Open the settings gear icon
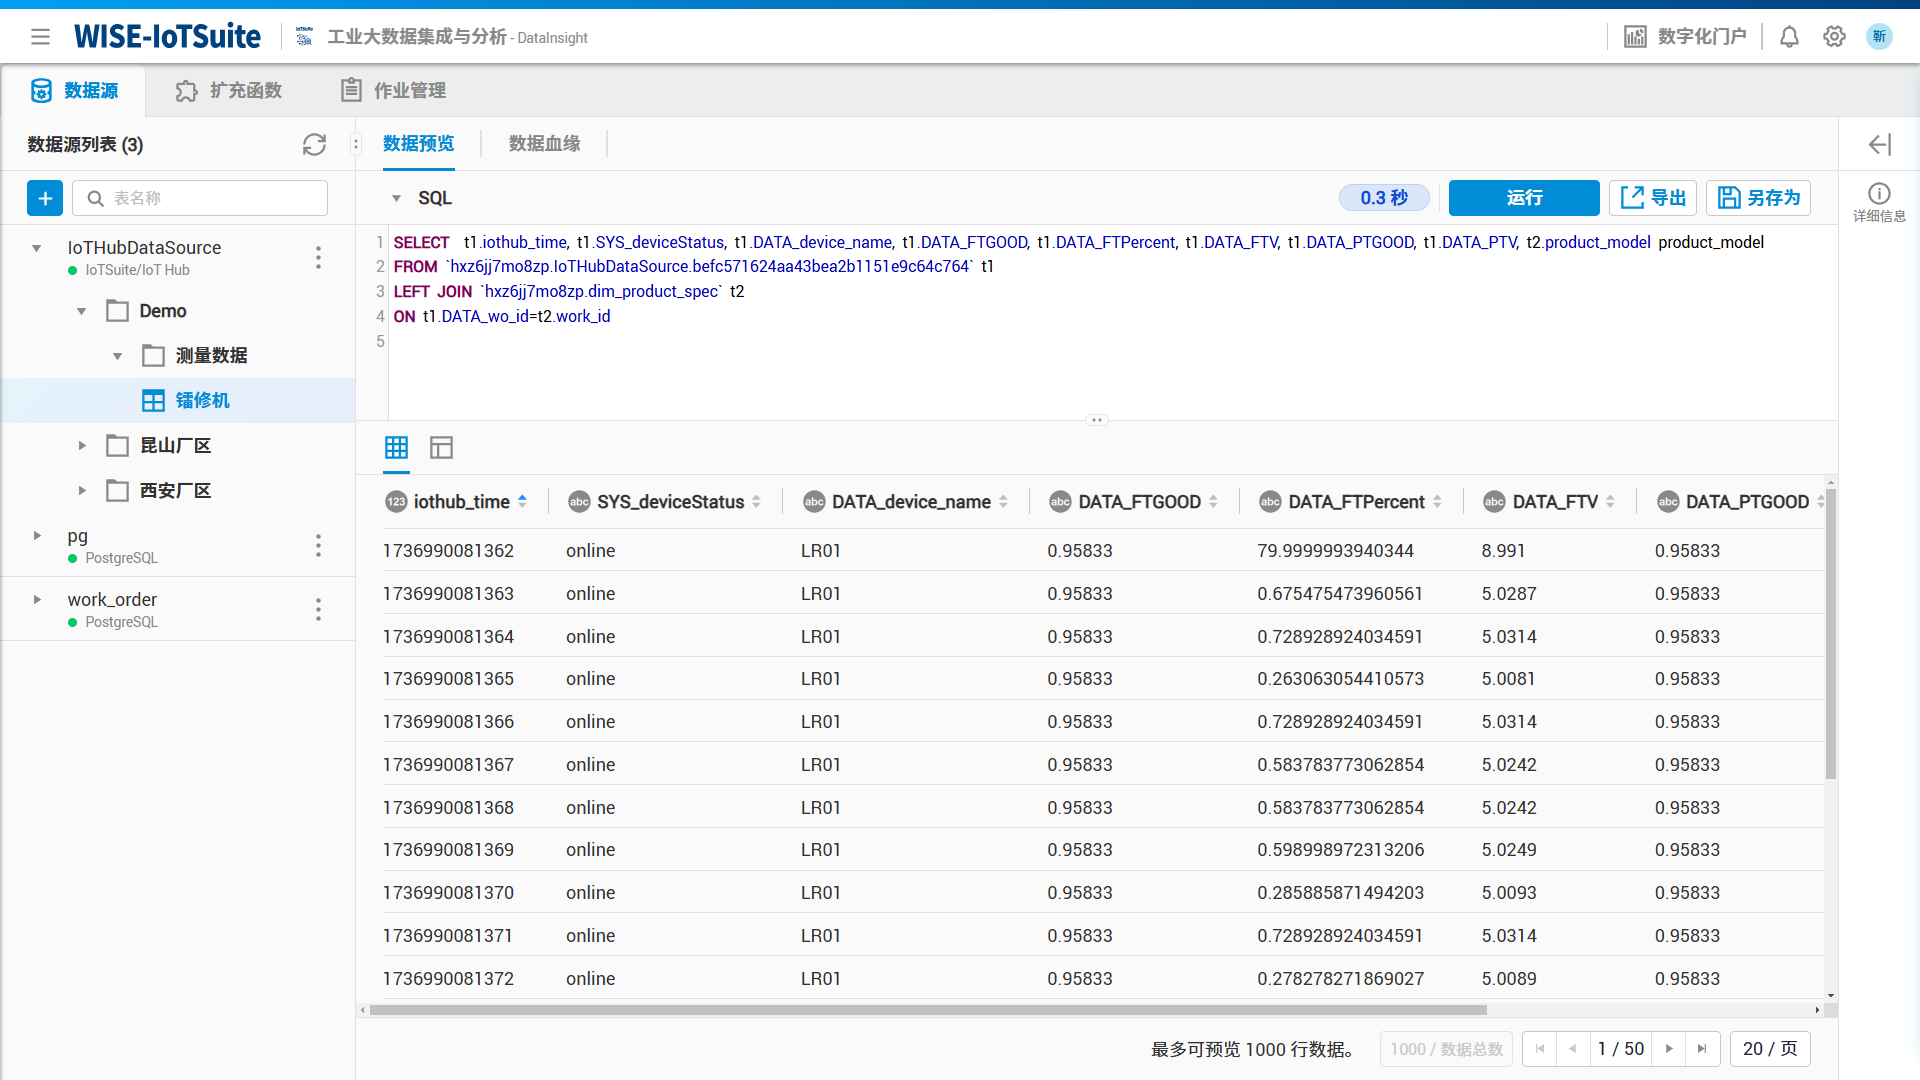The width and height of the screenshot is (1920, 1080). (x=1834, y=37)
